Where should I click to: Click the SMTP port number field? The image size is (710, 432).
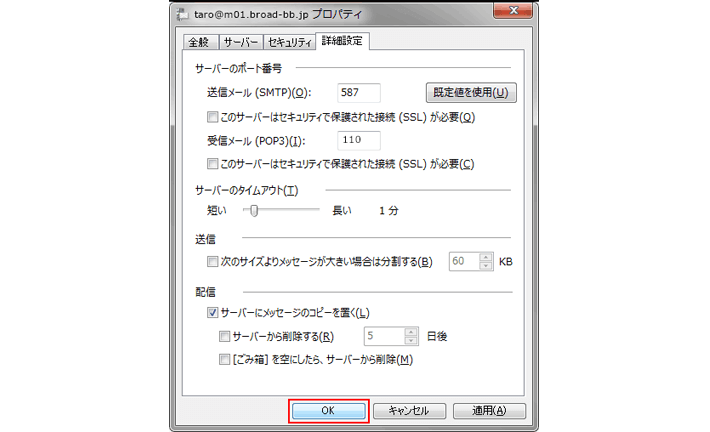359,94
